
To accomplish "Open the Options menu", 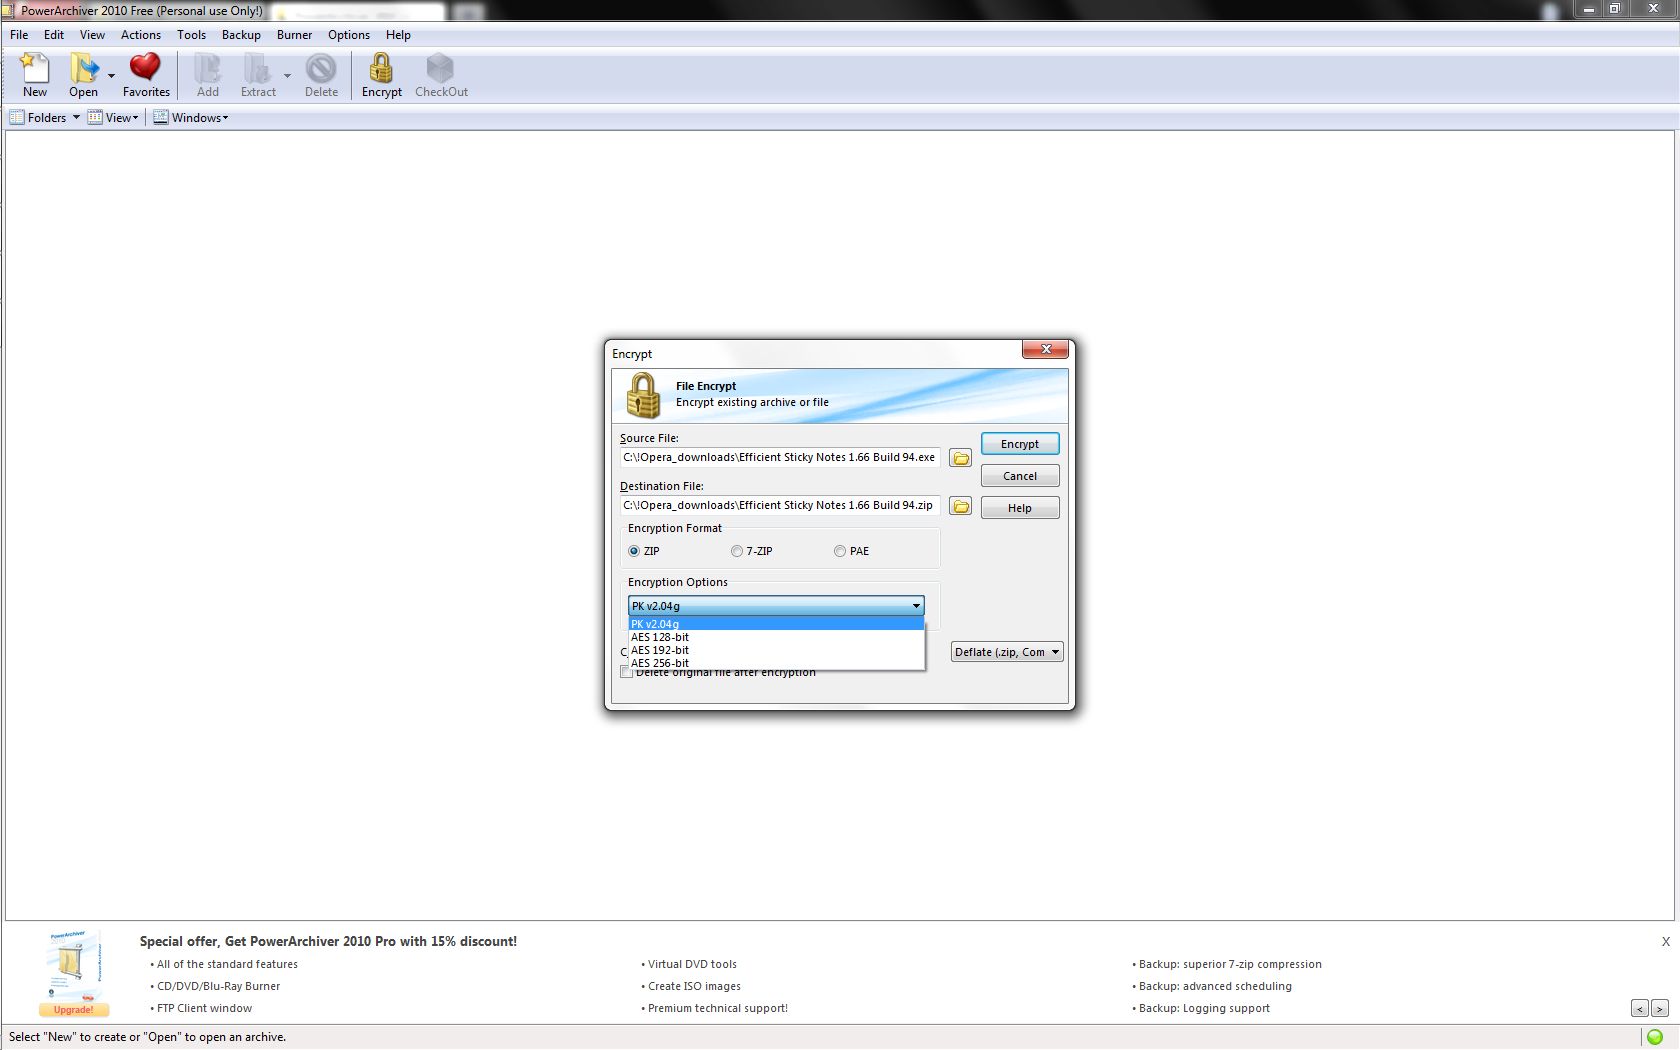I will click(x=349, y=35).
